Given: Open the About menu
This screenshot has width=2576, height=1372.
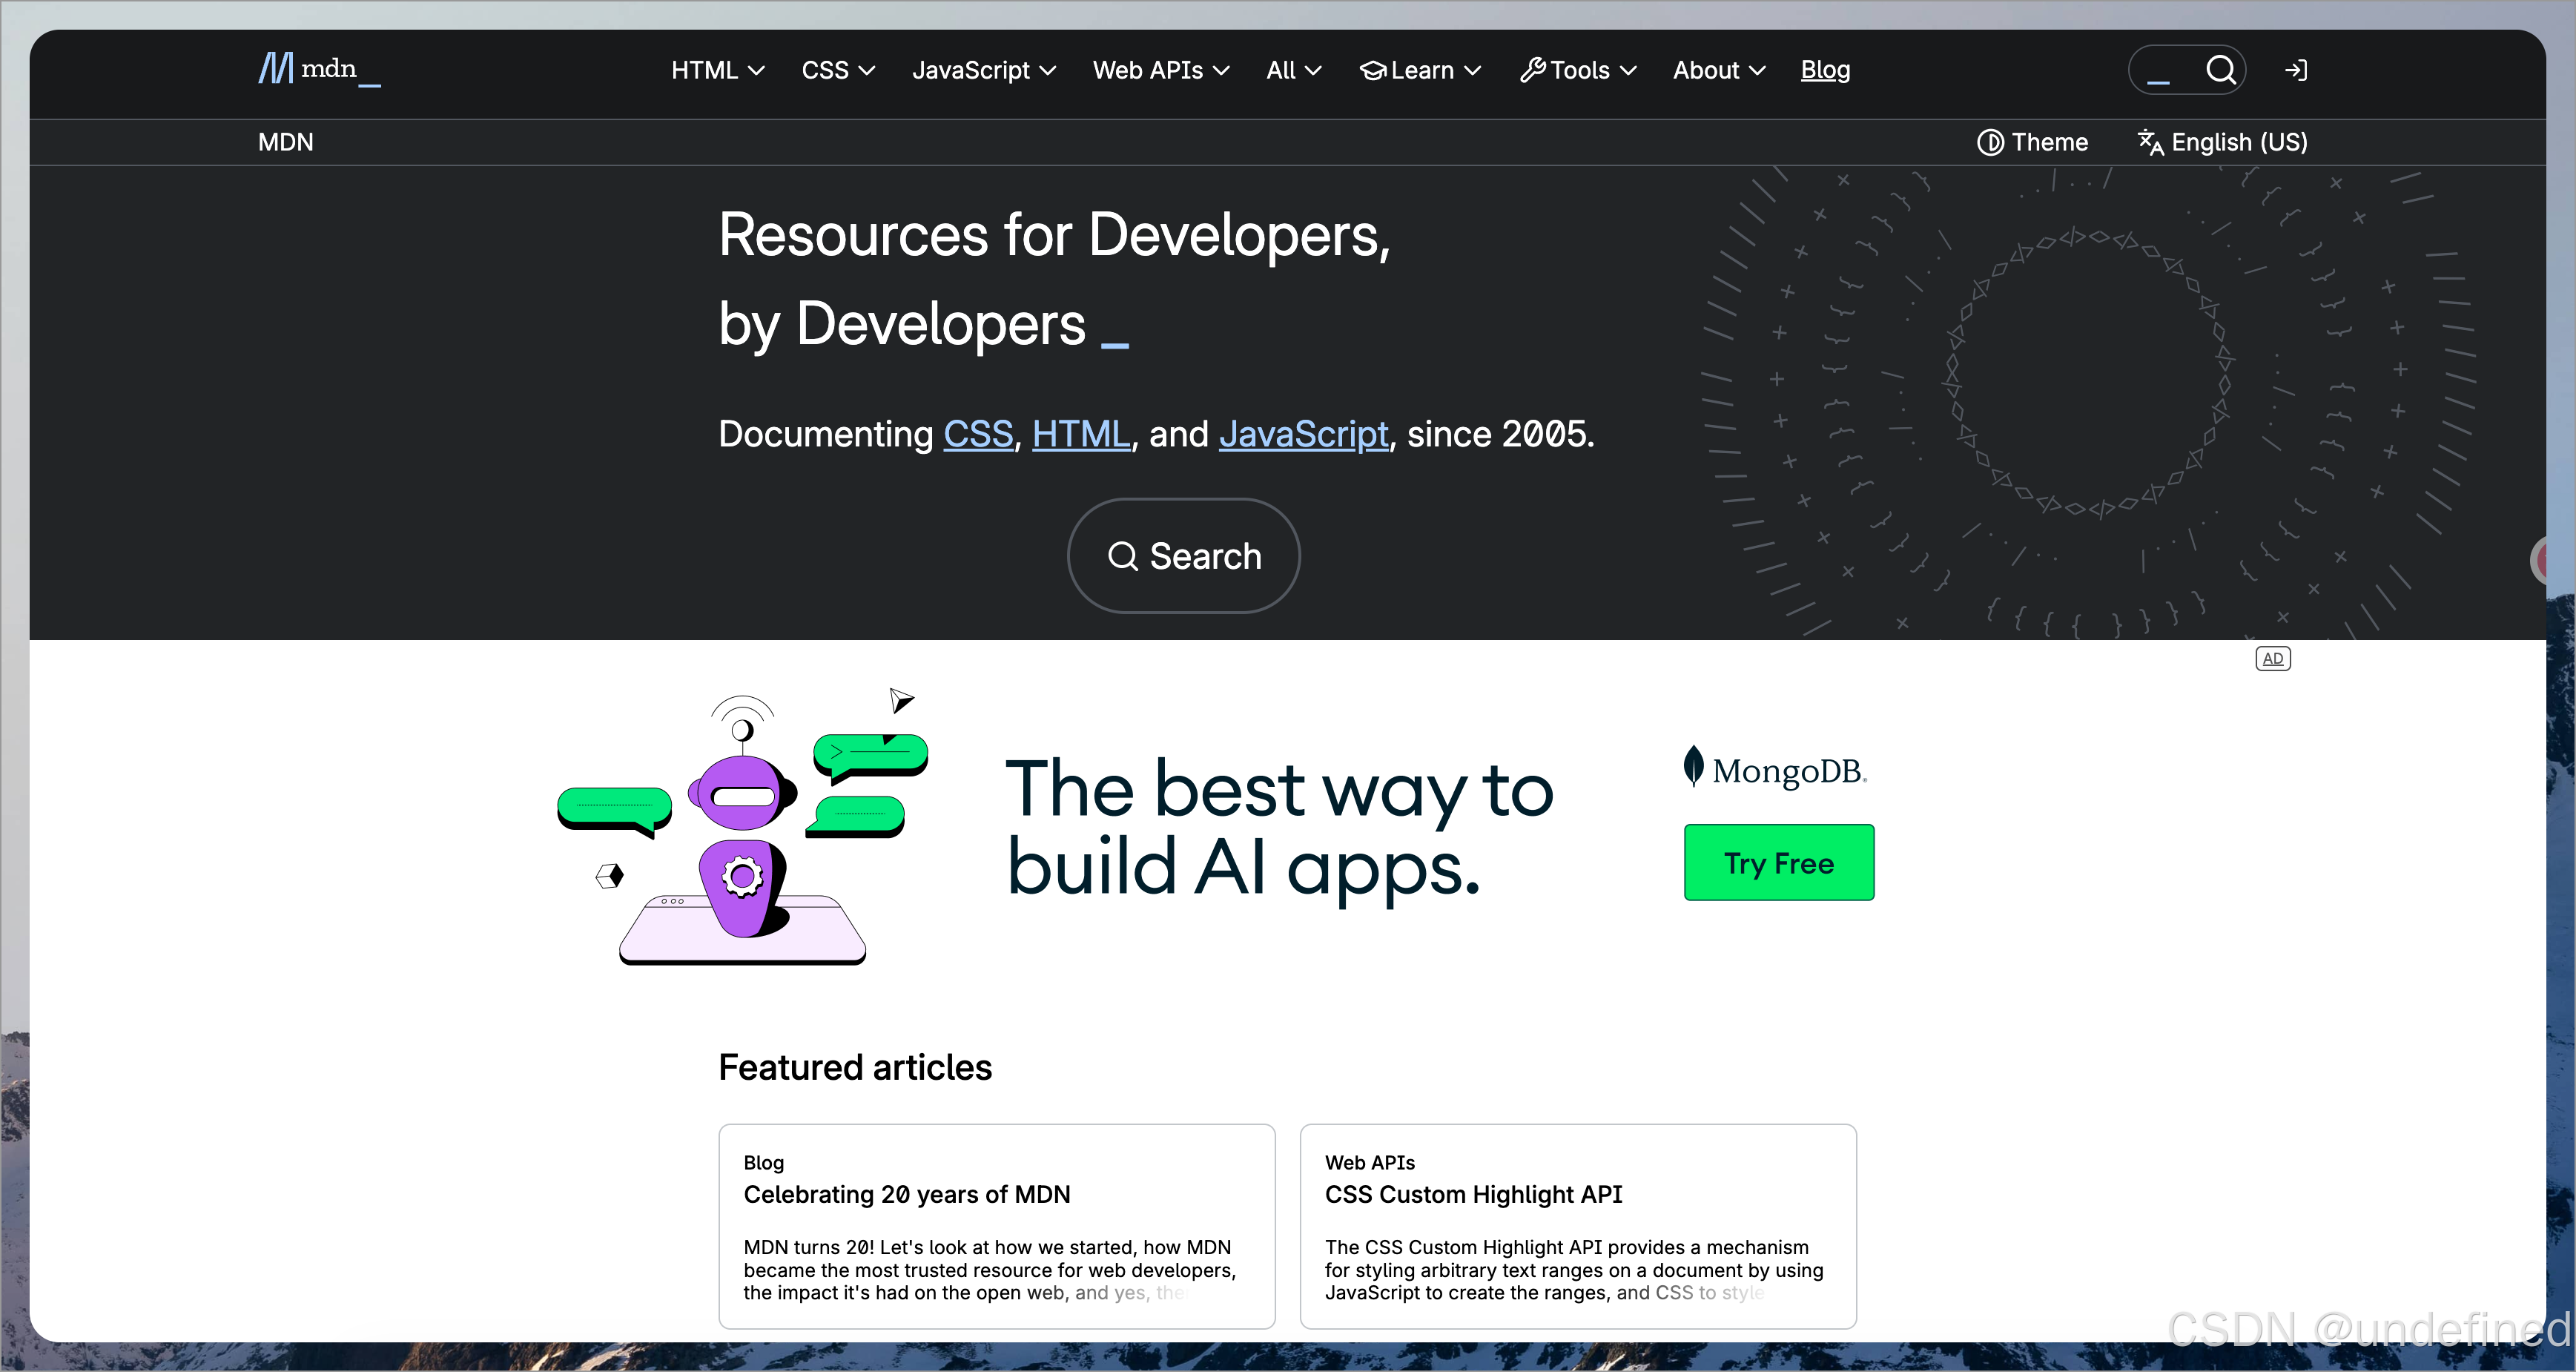Looking at the screenshot, I should point(1718,70).
